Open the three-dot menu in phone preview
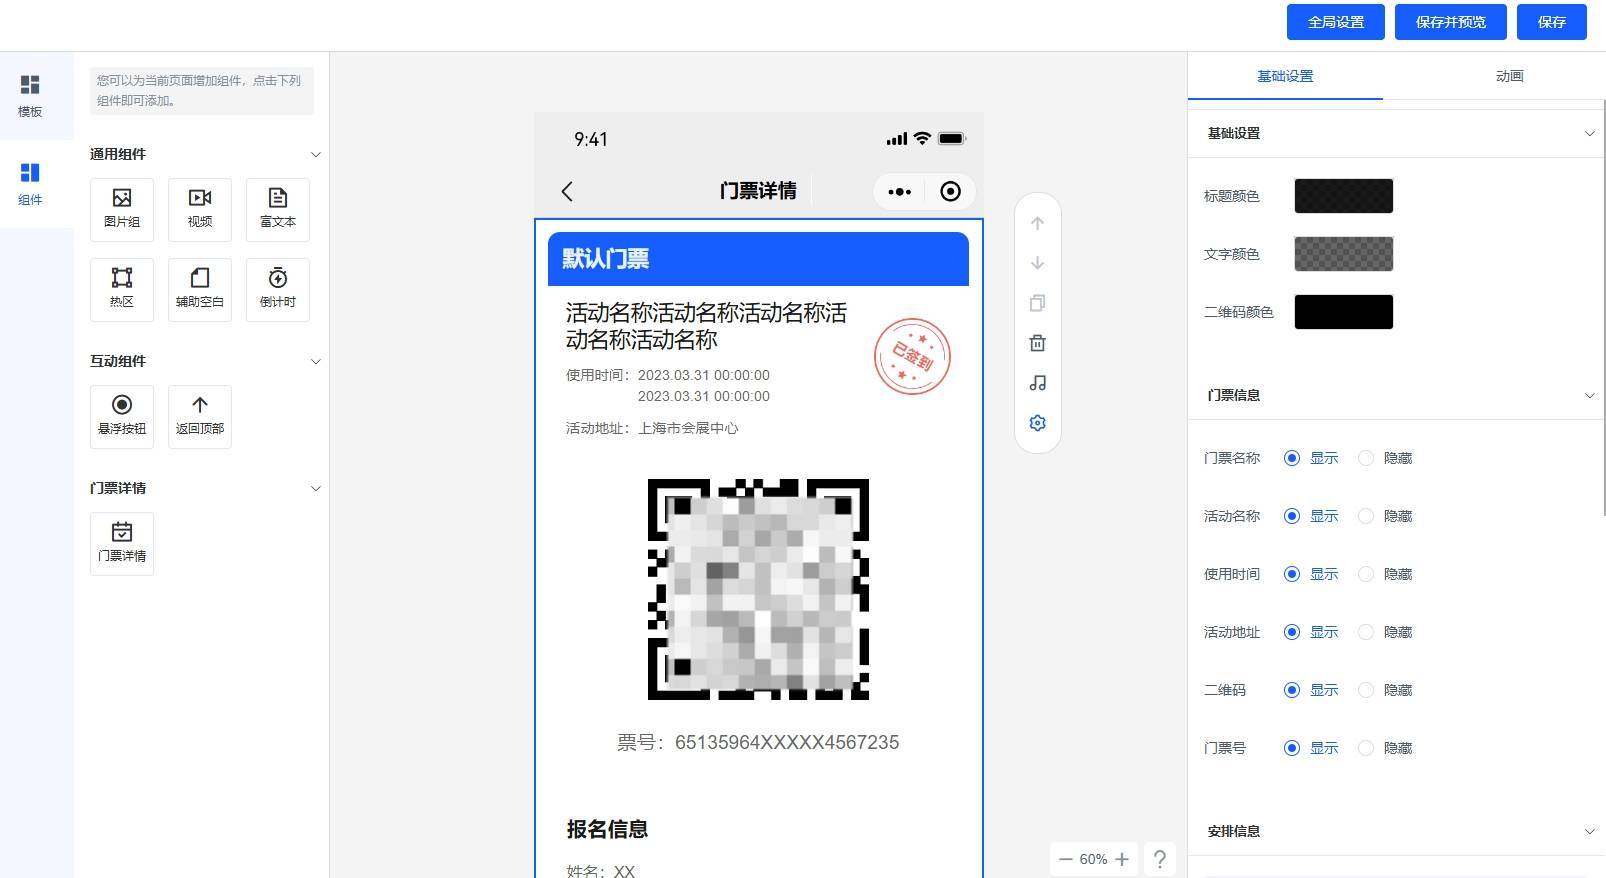This screenshot has height=878, width=1606. click(x=899, y=192)
